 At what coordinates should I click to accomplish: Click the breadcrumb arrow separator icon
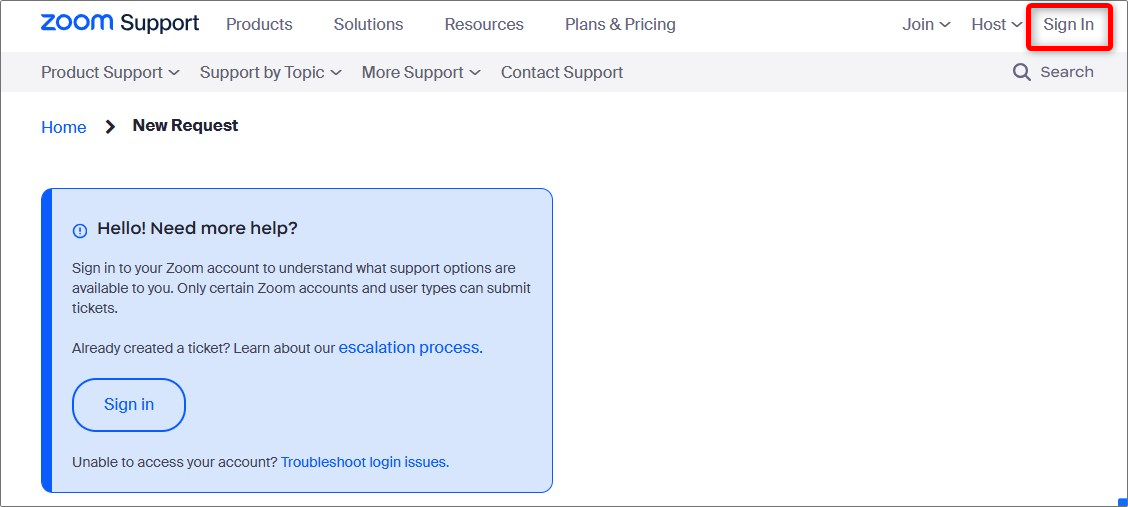[x=110, y=127]
